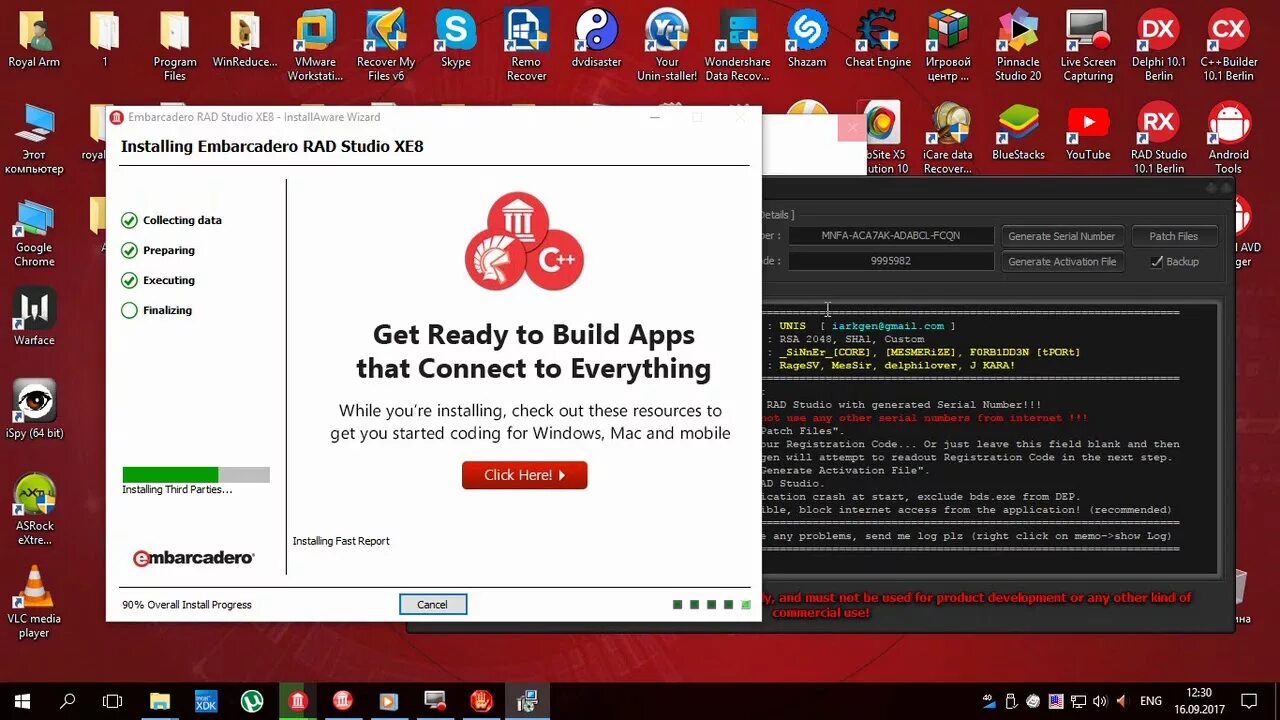
Task: Launch RAD Studio 10.1 Berlin shortcut
Action: [x=1159, y=138]
